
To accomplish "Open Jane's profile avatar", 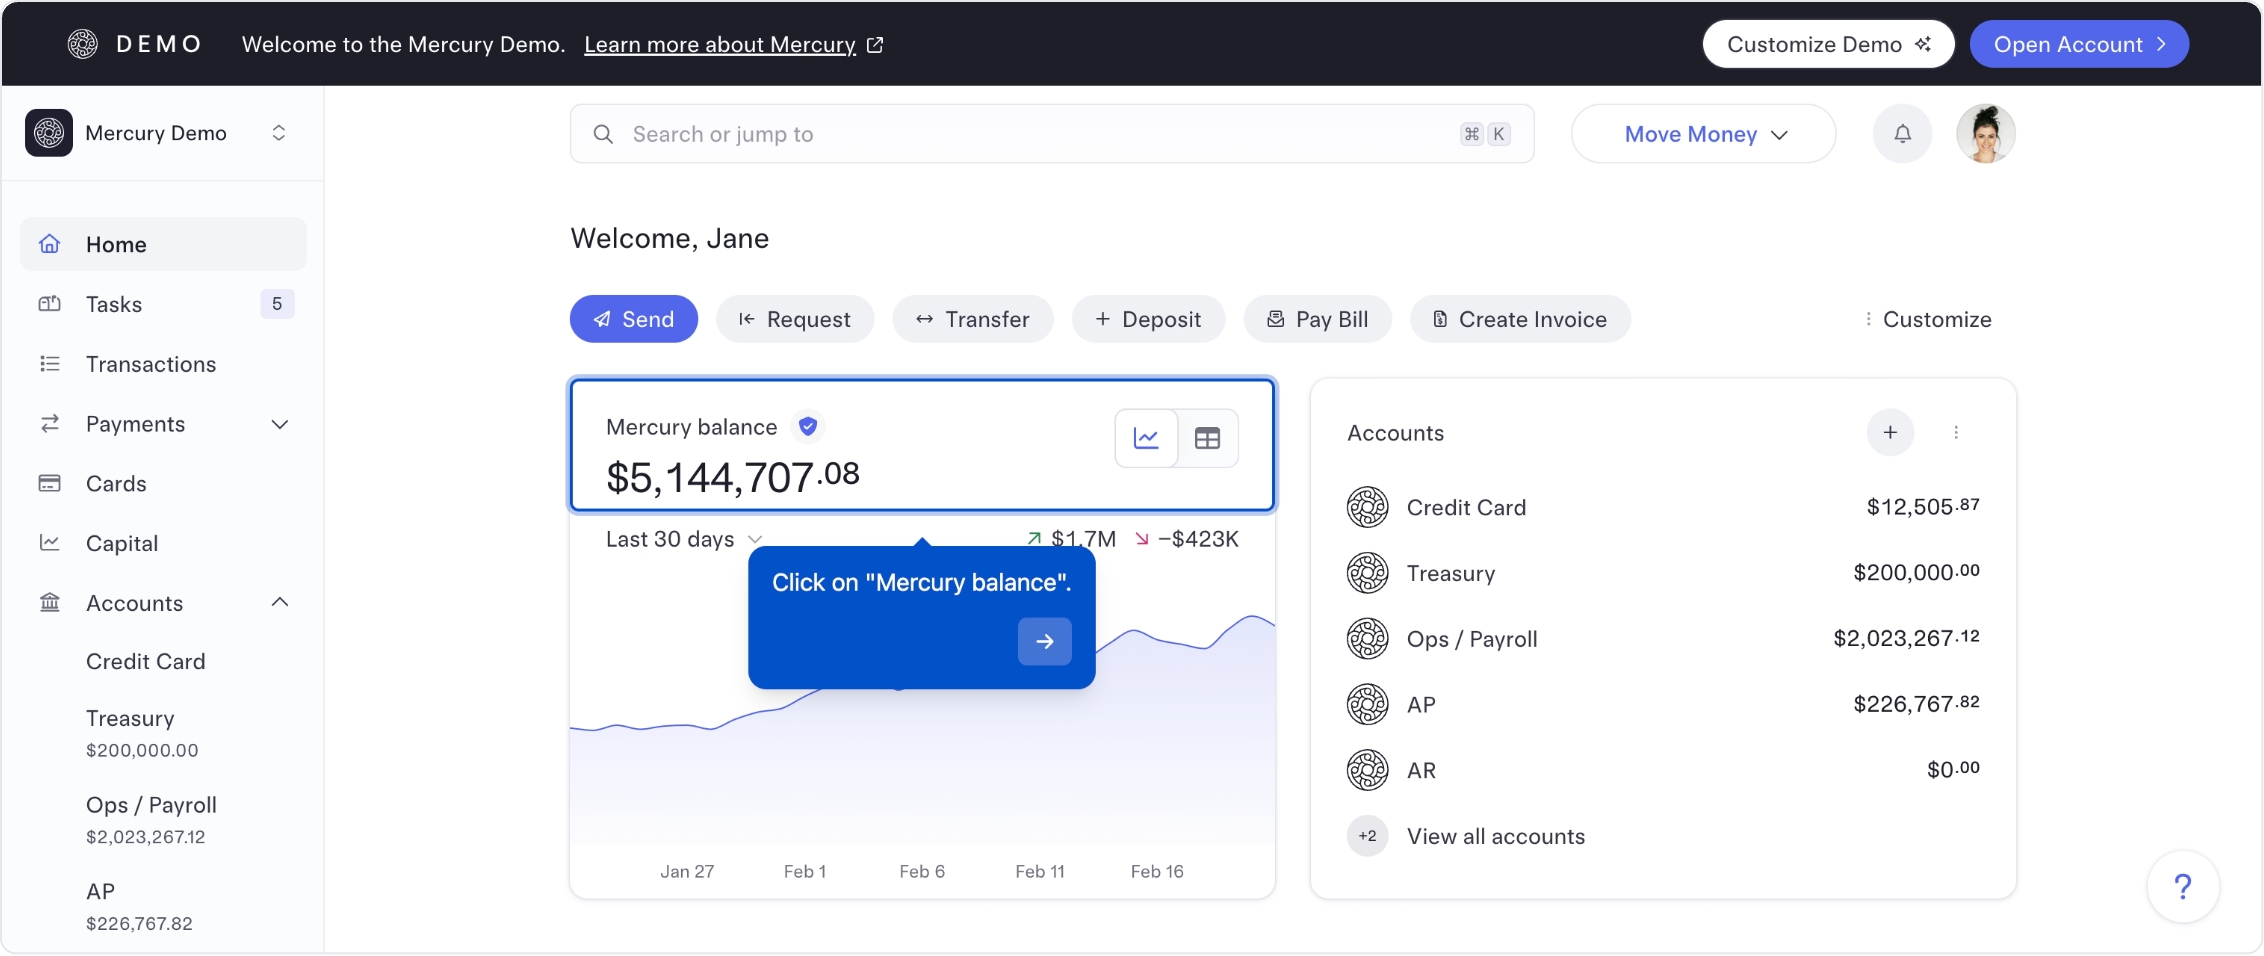I will 1985,134.
